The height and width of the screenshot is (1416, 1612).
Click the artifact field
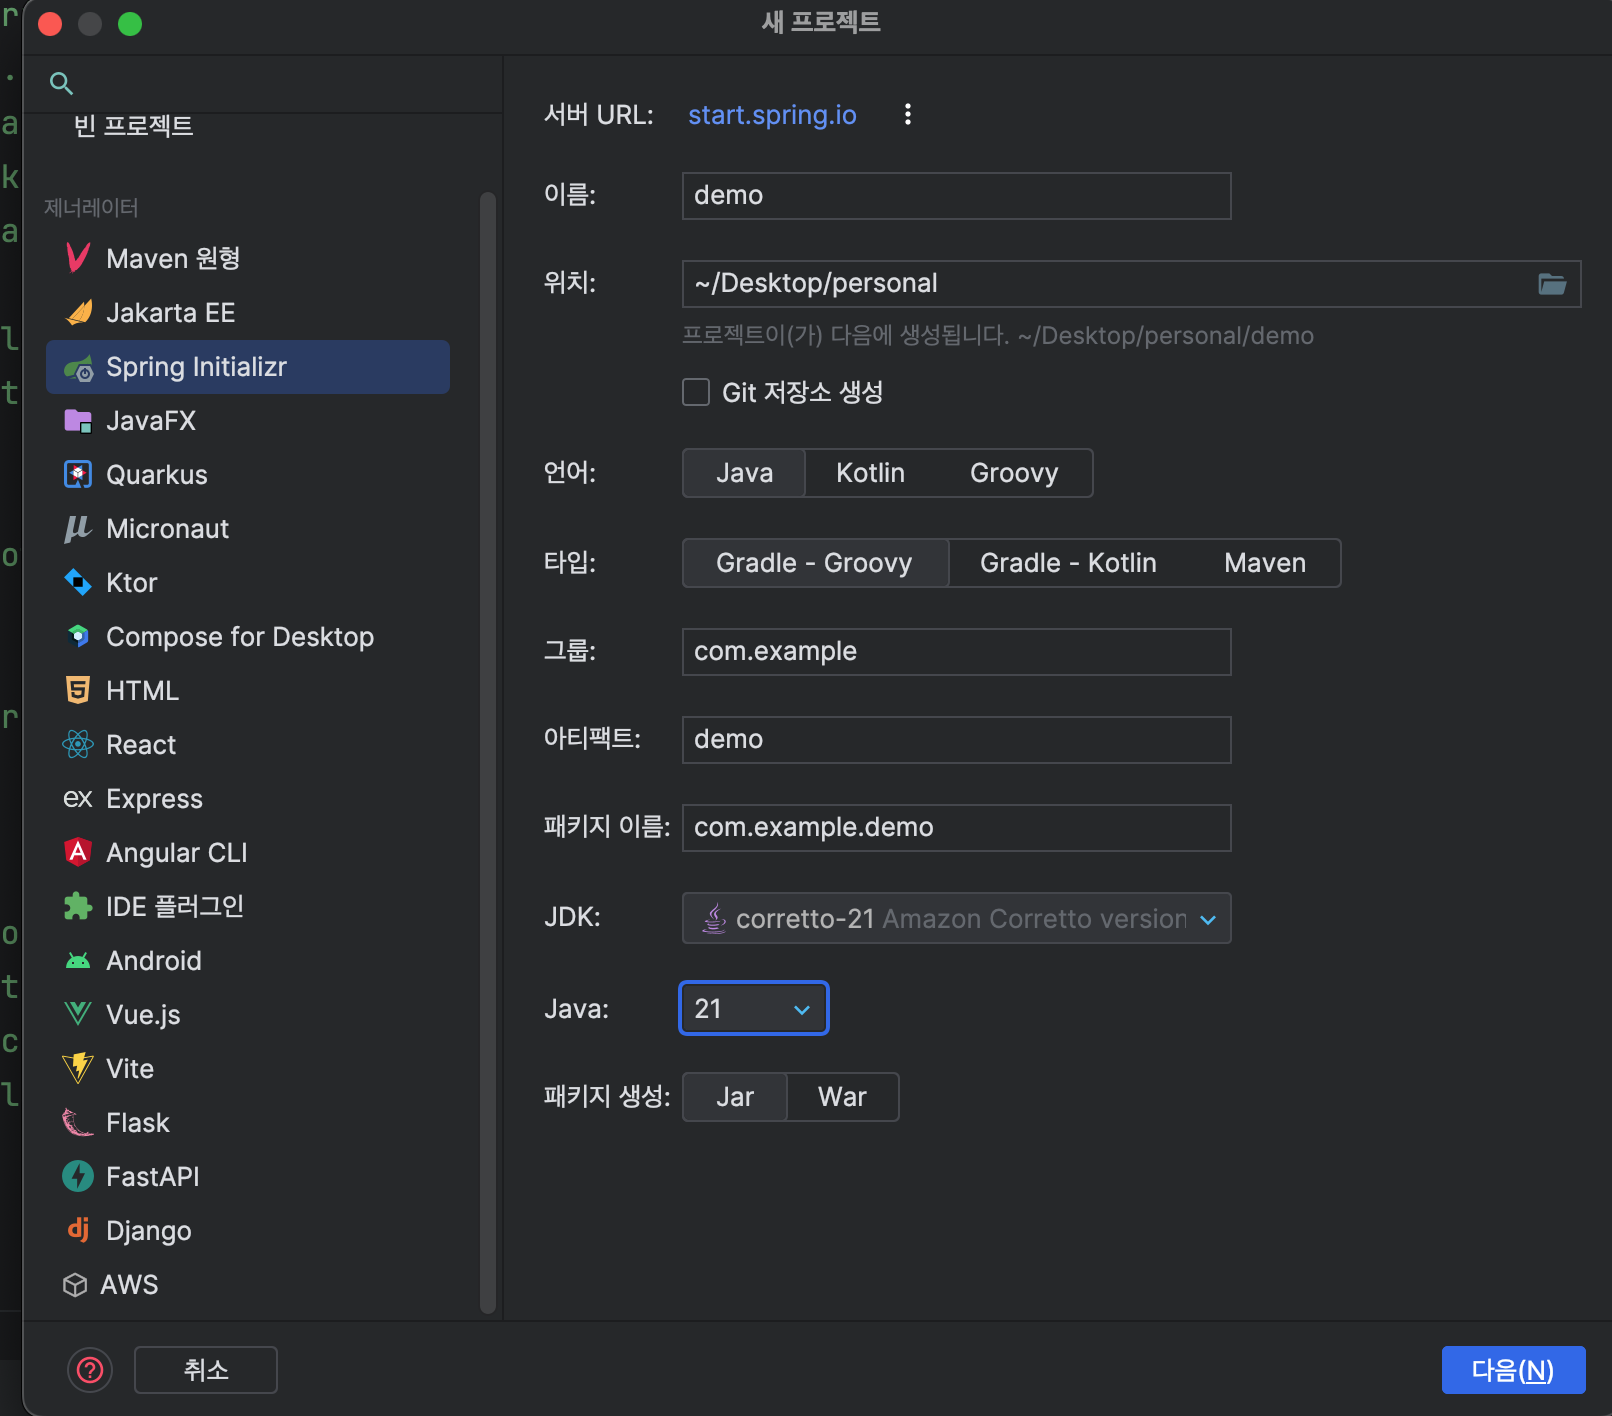pyautogui.click(x=956, y=740)
